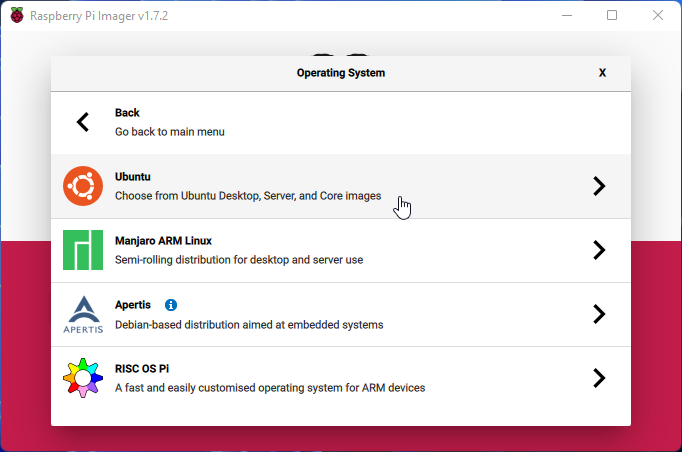The height and width of the screenshot is (452, 682).
Task: Click the 'Raspberry Pi Imager v1.7.2' window title
Action: tap(99, 16)
